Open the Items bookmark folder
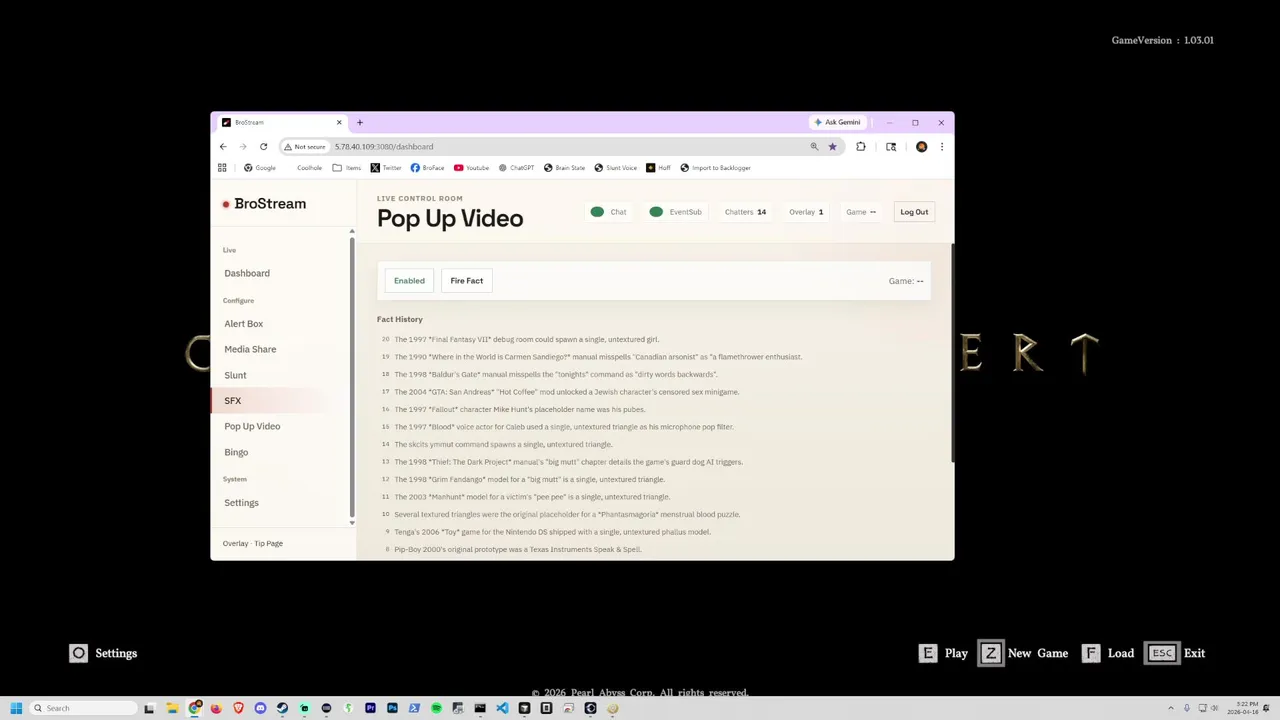Image resolution: width=1280 pixels, height=720 pixels. (x=347, y=168)
